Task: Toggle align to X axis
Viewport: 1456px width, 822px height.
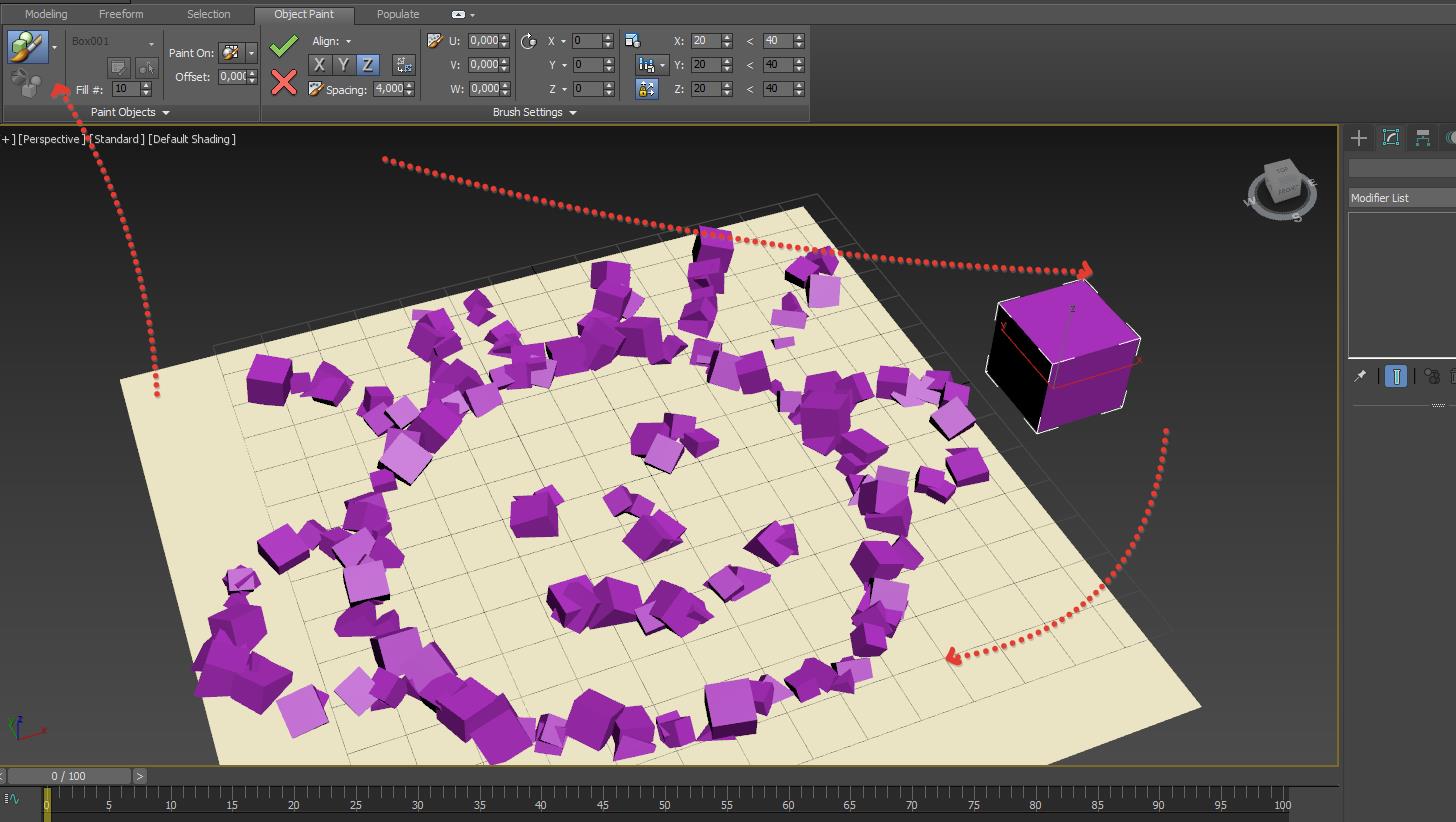Action: click(319, 65)
